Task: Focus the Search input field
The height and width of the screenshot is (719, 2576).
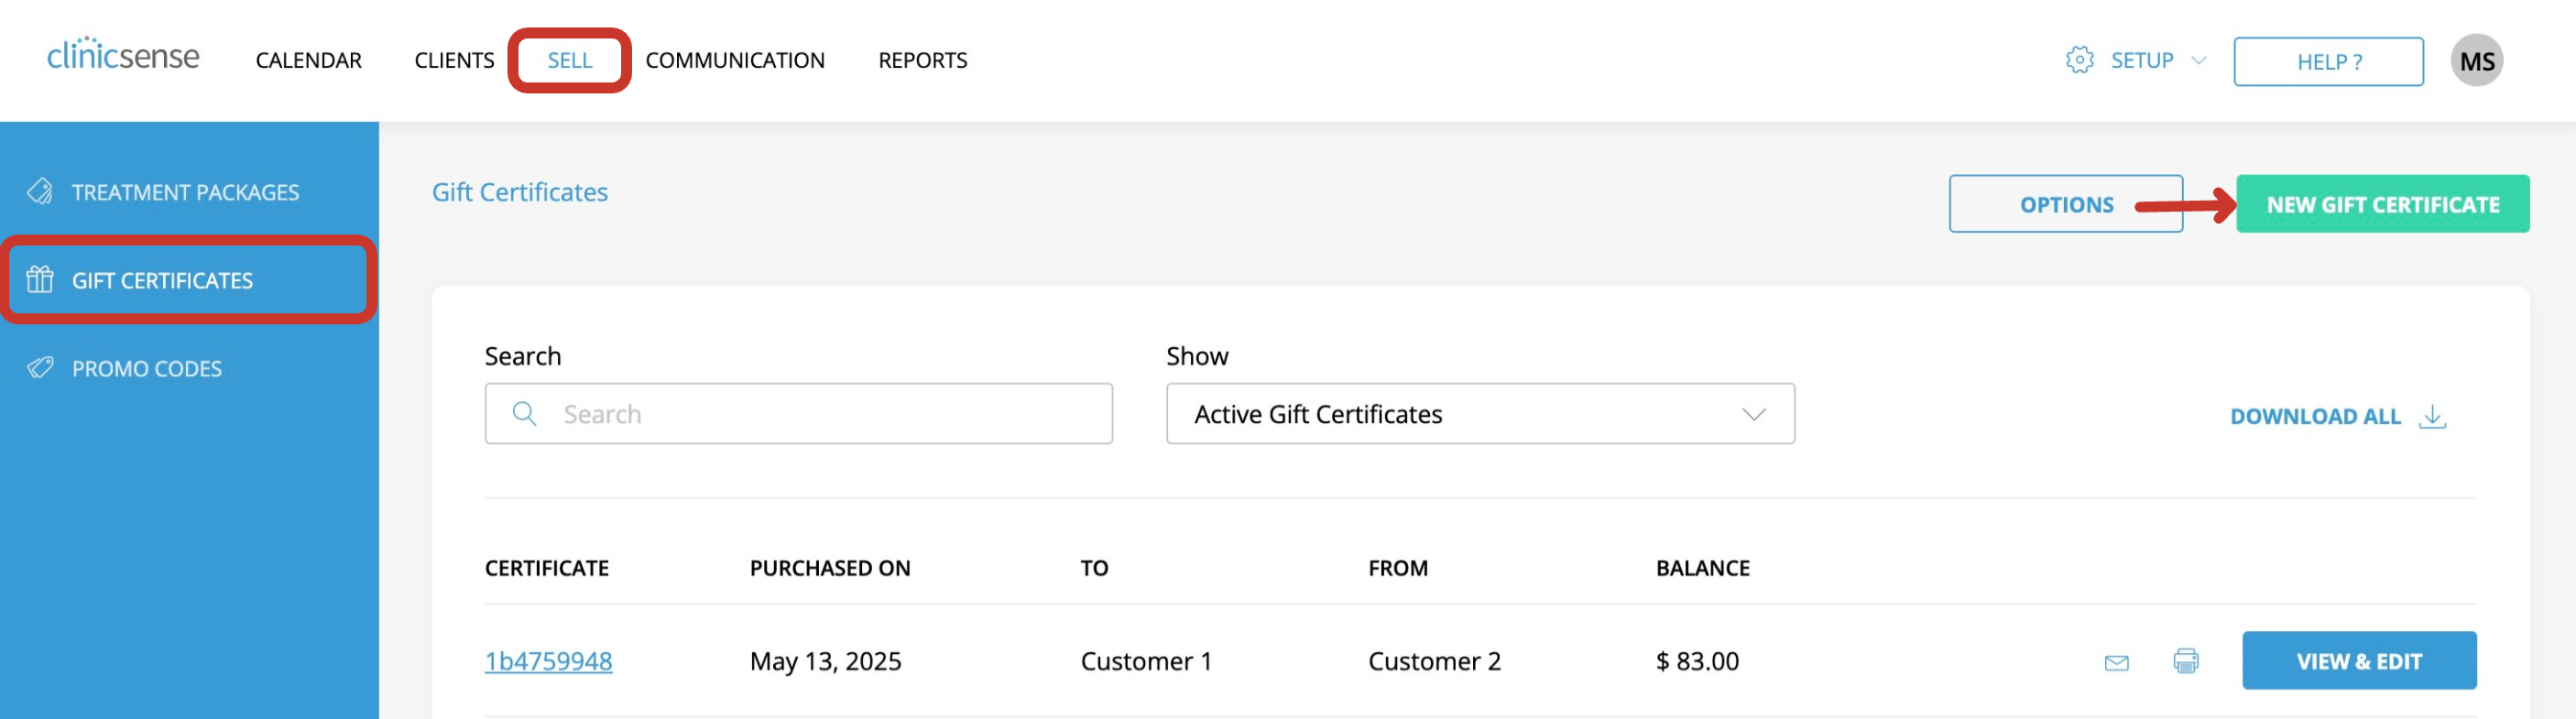Action: (798, 414)
